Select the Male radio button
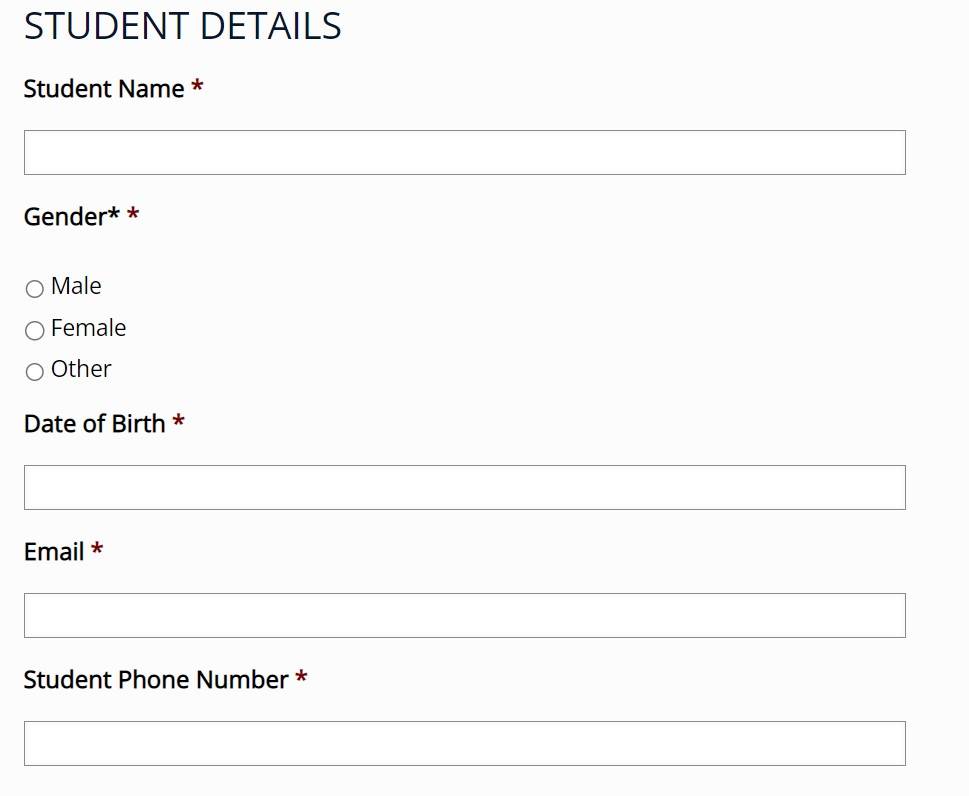Screen dimensions: 969x796 pyautogui.click(x=35, y=289)
